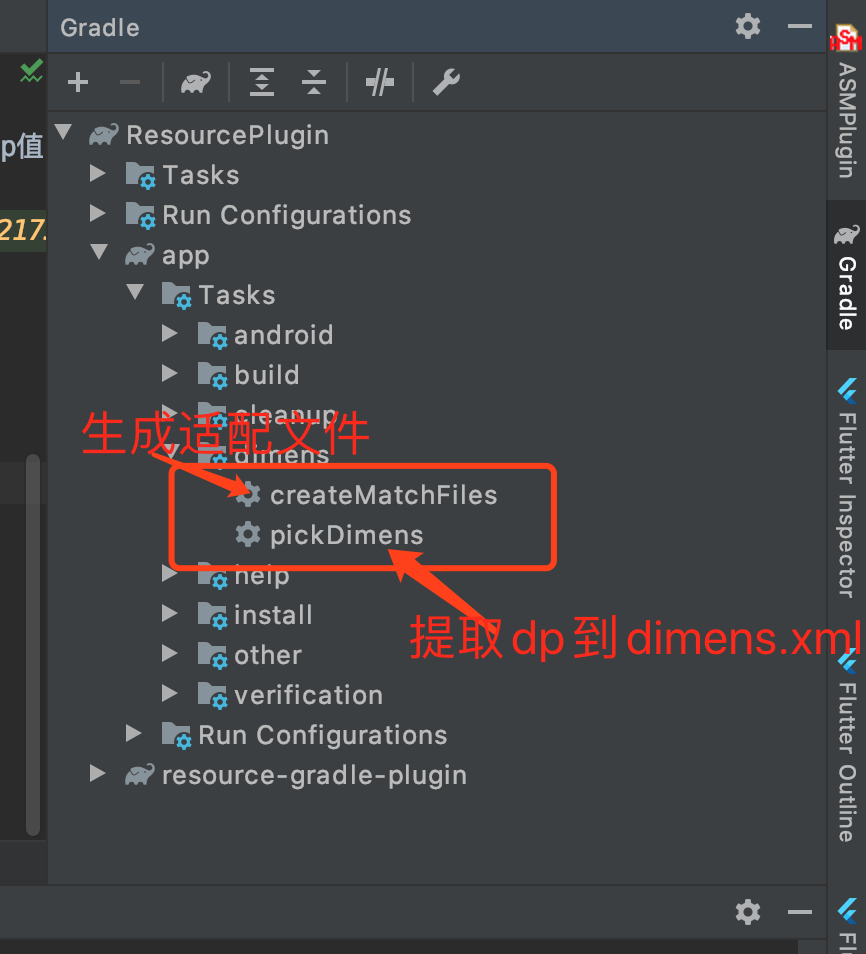
Task: Hide the Gradle tool window
Action: 799,26
